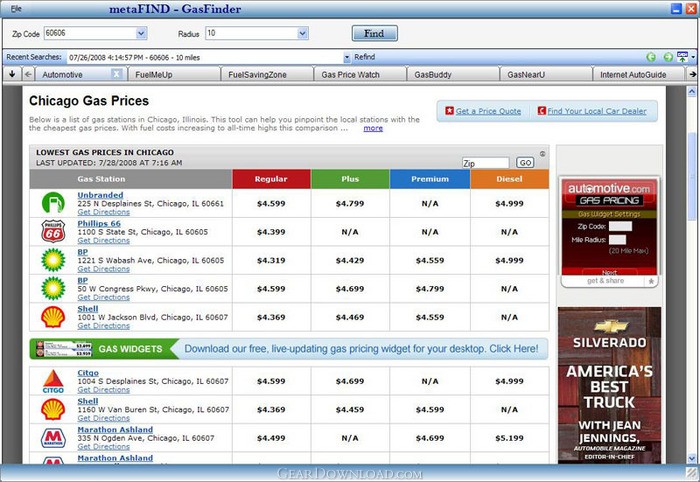Switch to the Gas Price Watch tab
This screenshot has width=700, height=482.
[360, 75]
